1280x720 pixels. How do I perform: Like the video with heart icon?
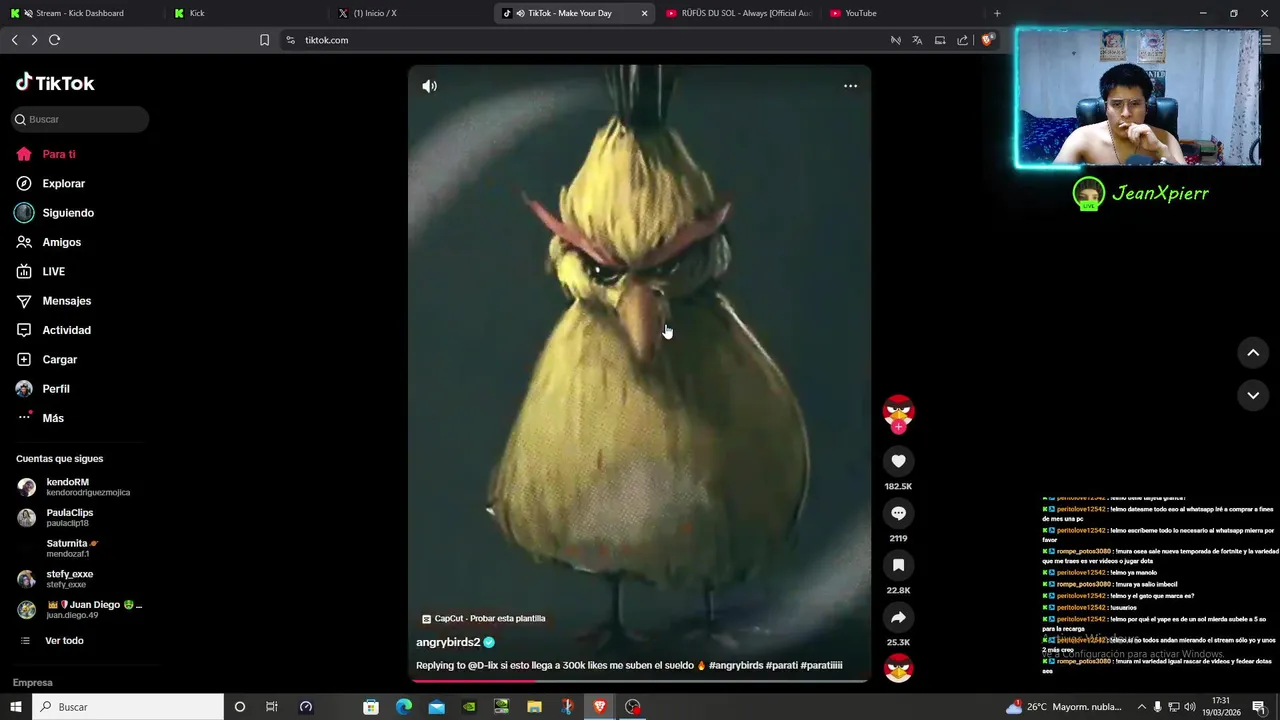[898, 461]
